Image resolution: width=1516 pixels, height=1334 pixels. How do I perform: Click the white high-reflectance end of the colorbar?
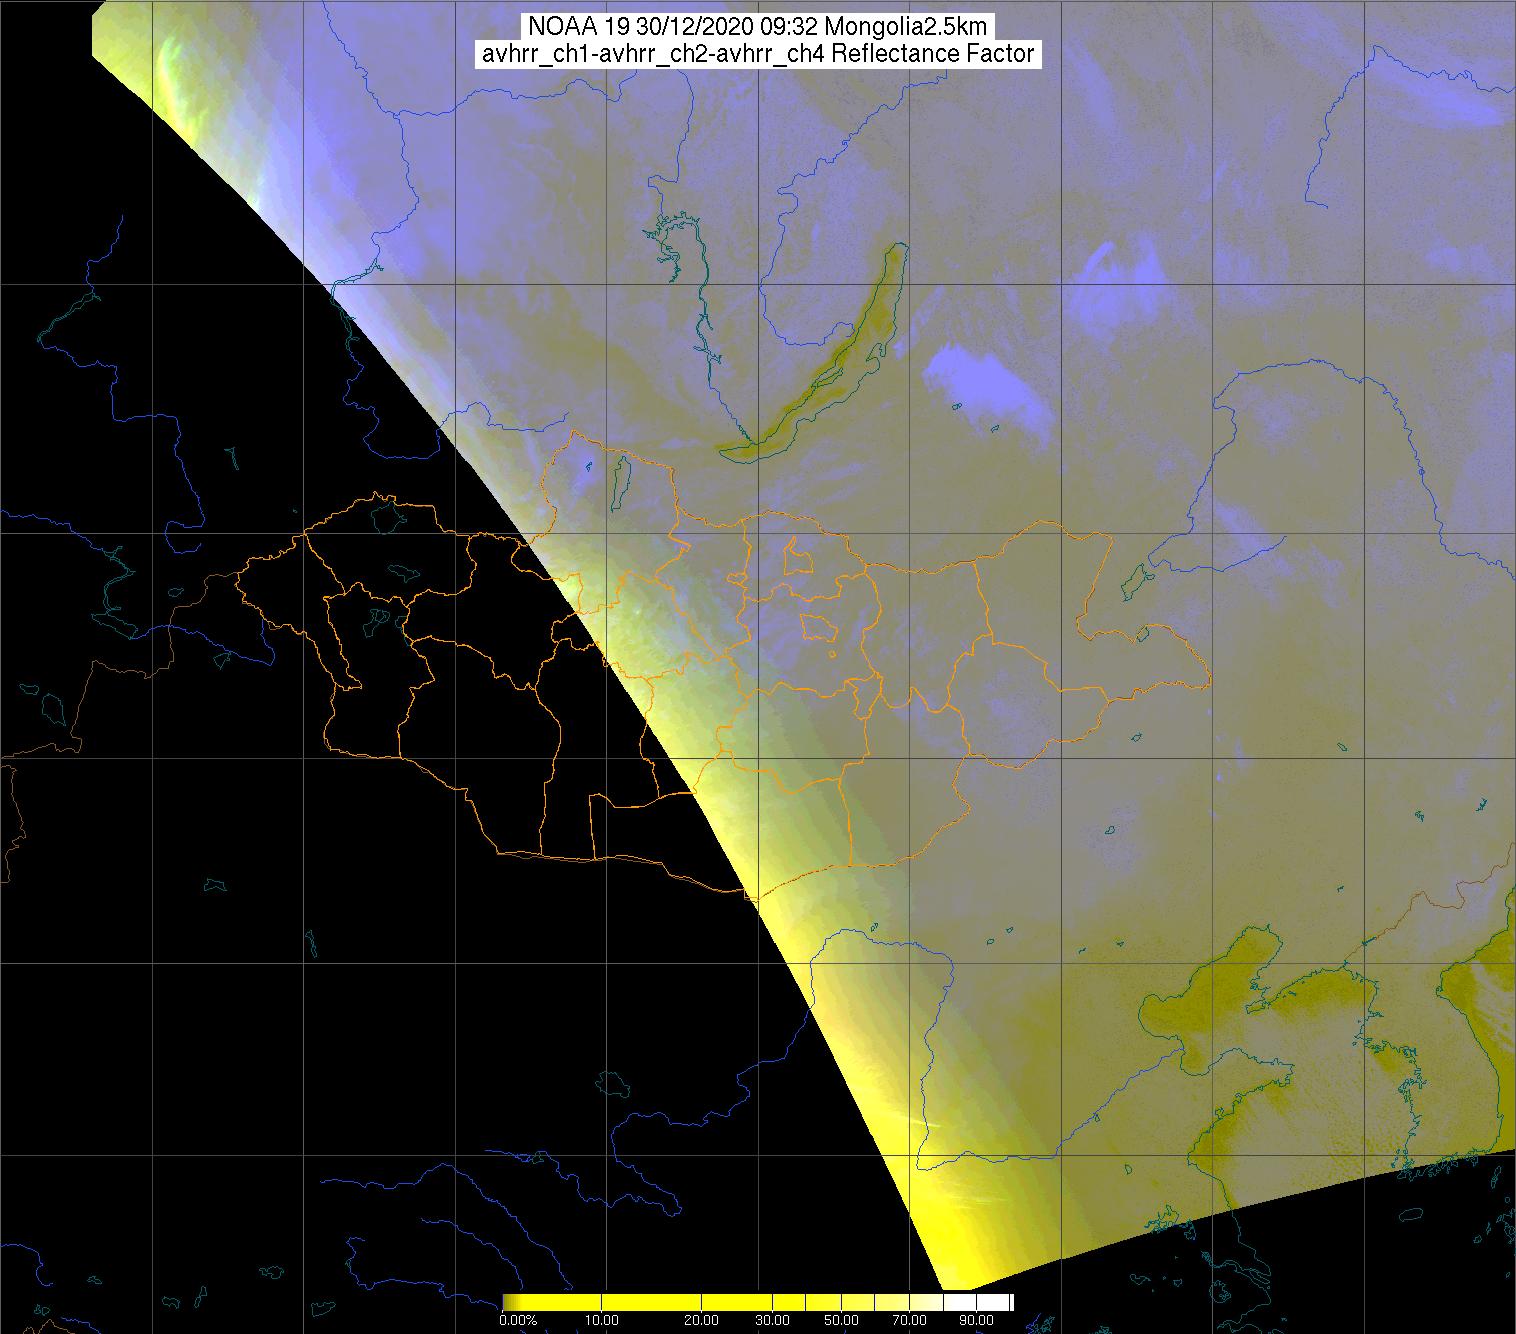tap(992, 1302)
